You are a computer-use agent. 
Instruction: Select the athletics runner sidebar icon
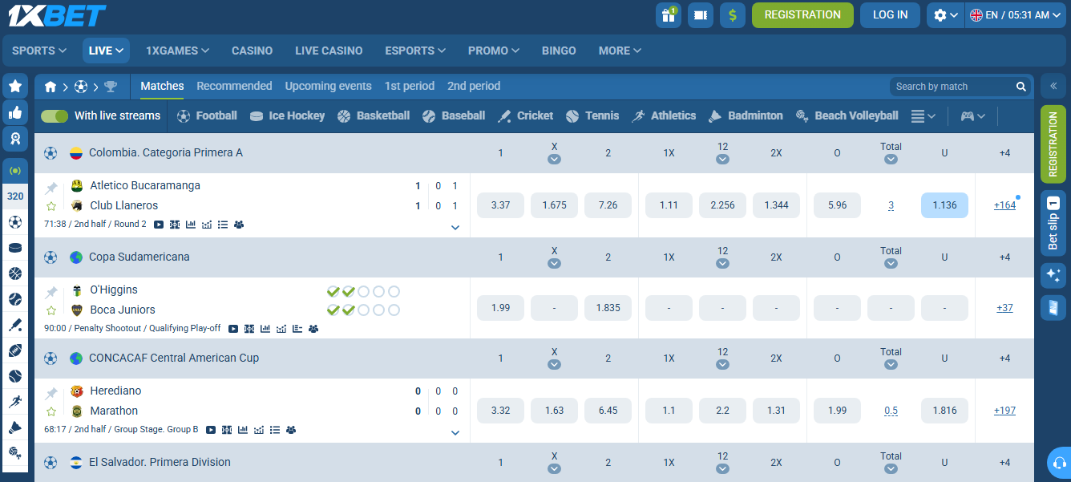coord(15,401)
